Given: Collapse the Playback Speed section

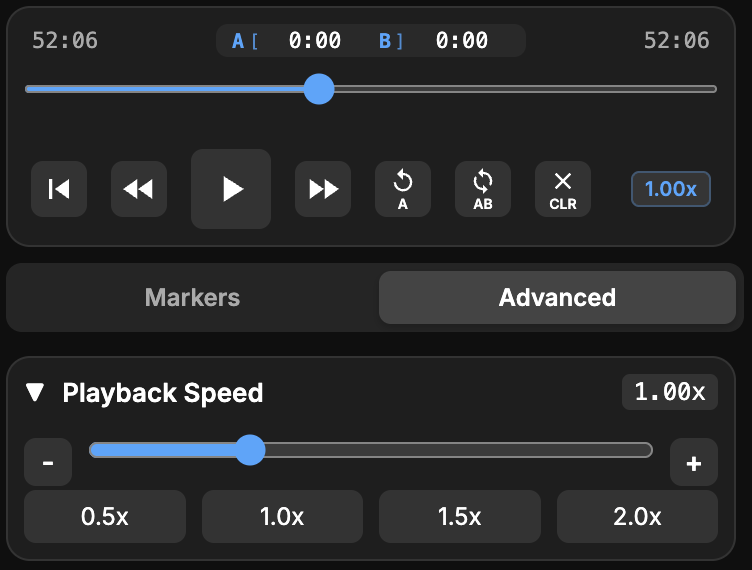Looking at the screenshot, I should [36, 393].
